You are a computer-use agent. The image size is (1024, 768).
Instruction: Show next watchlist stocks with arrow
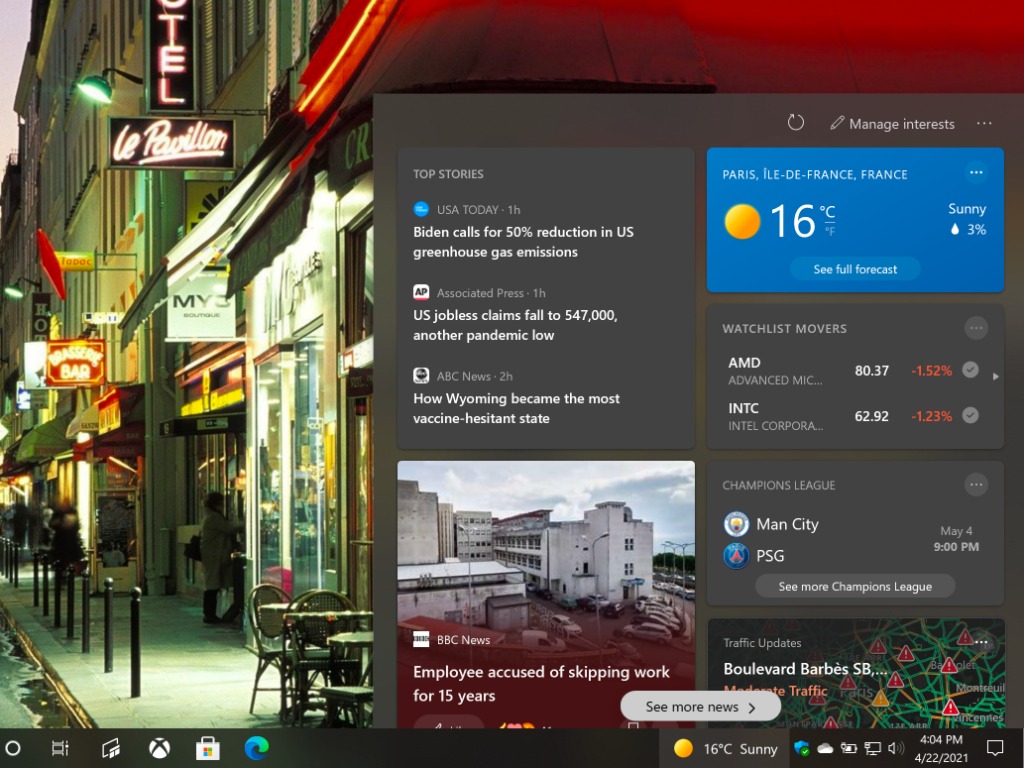point(995,377)
